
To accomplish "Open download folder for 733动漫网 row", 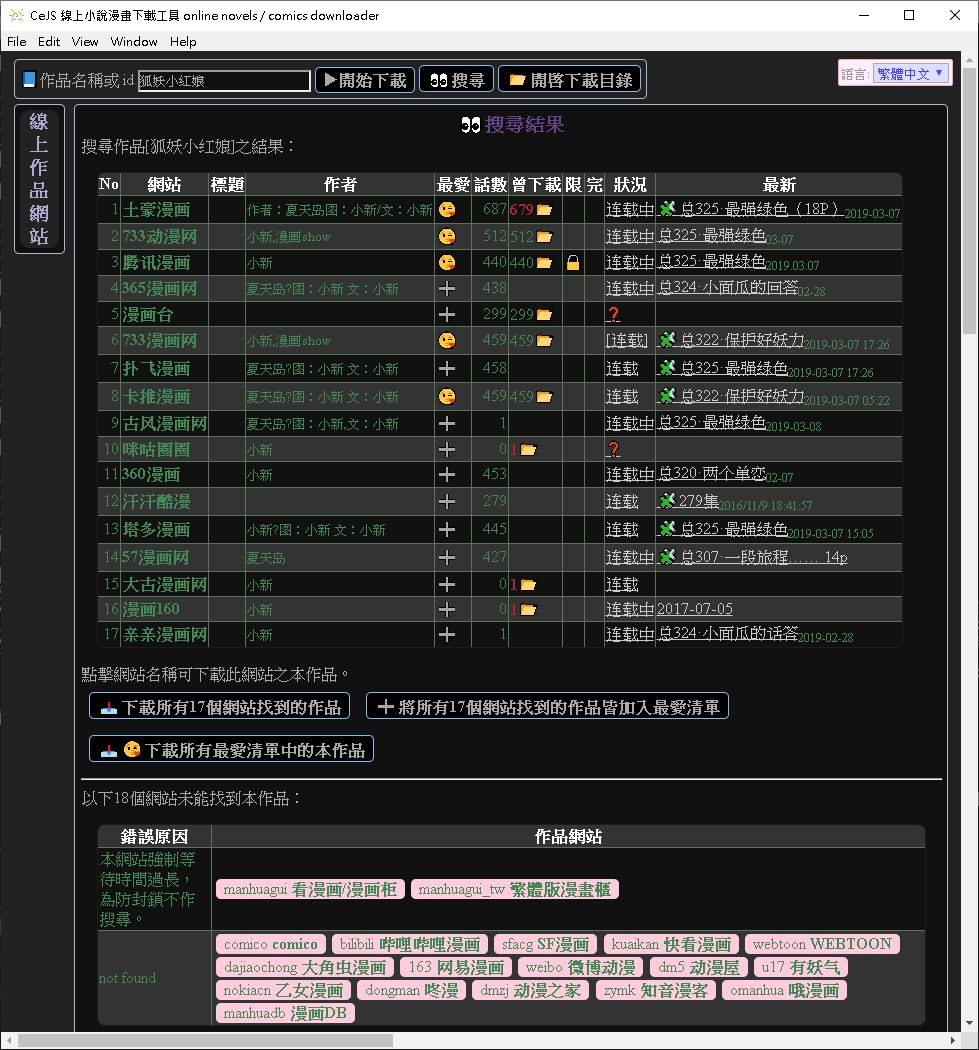I will tap(544, 236).
